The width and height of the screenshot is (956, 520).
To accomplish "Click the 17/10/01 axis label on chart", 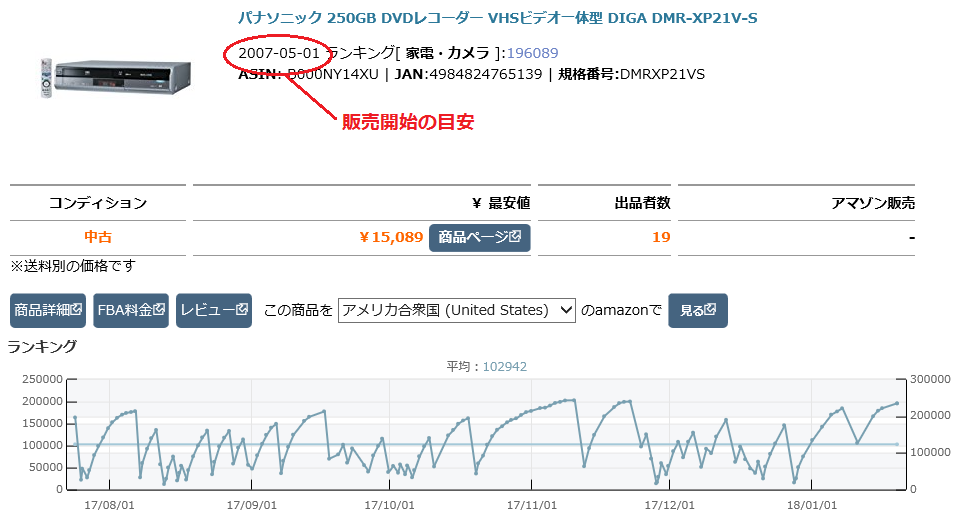I will tap(390, 505).
